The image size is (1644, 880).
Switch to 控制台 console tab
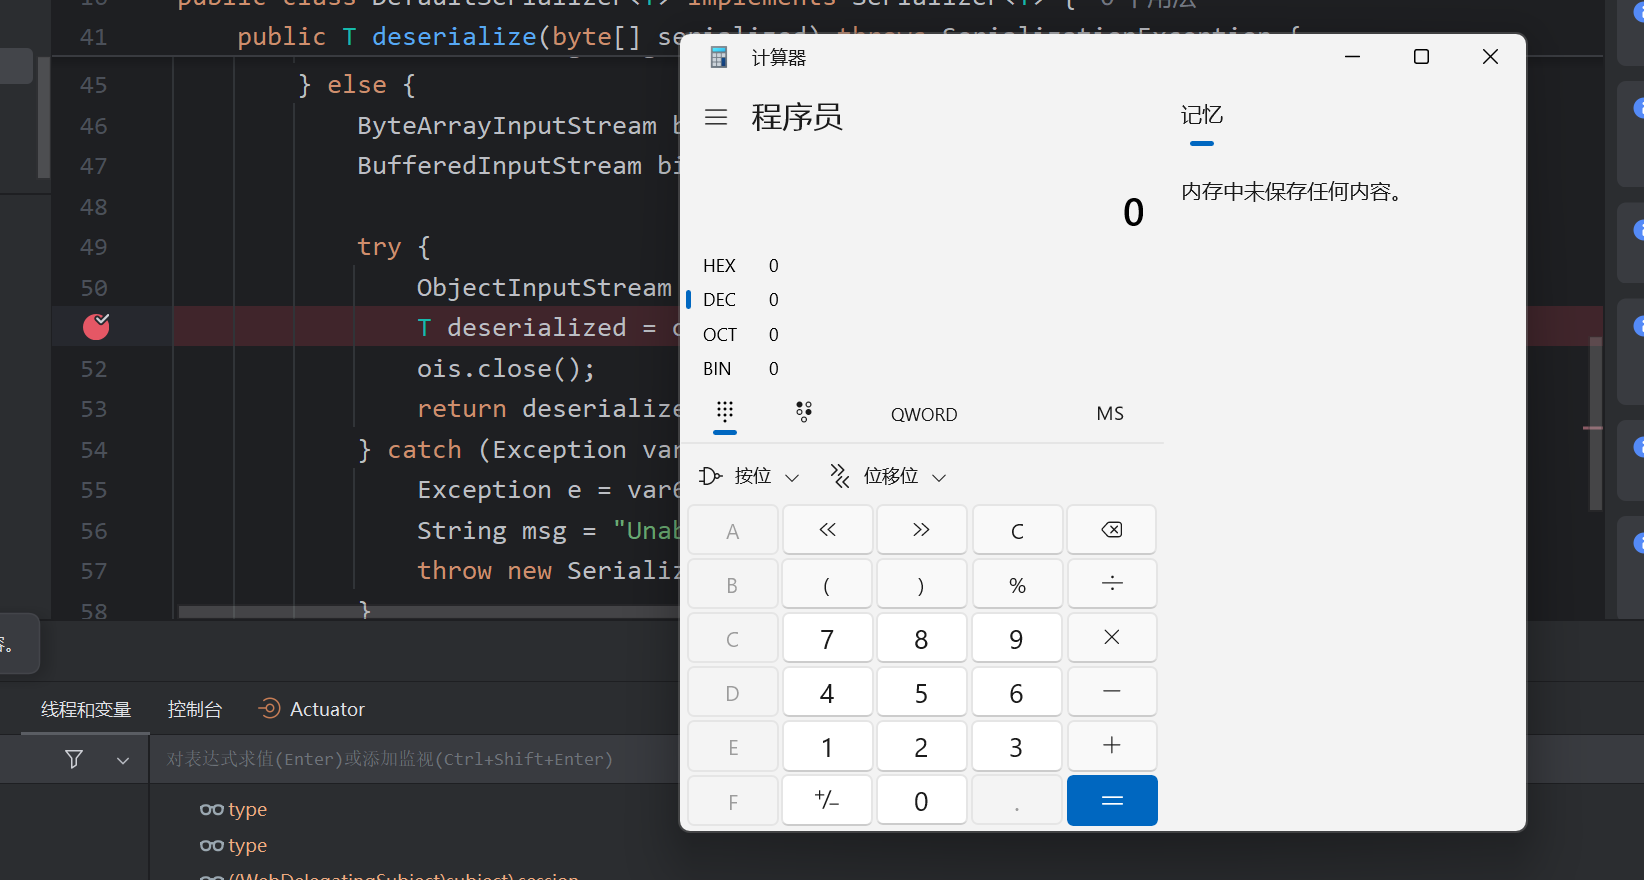(x=195, y=709)
